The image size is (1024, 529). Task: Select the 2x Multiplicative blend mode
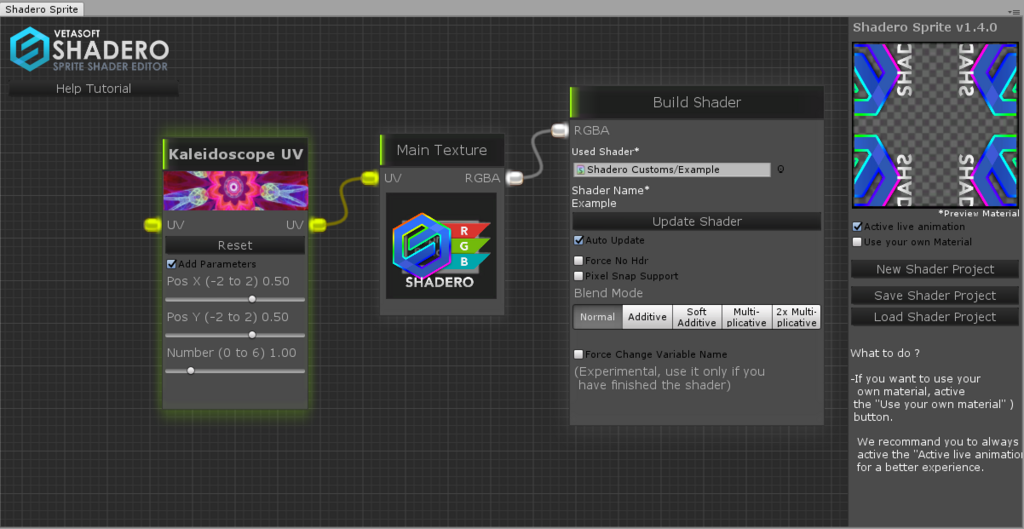pyautogui.click(x=796, y=317)
